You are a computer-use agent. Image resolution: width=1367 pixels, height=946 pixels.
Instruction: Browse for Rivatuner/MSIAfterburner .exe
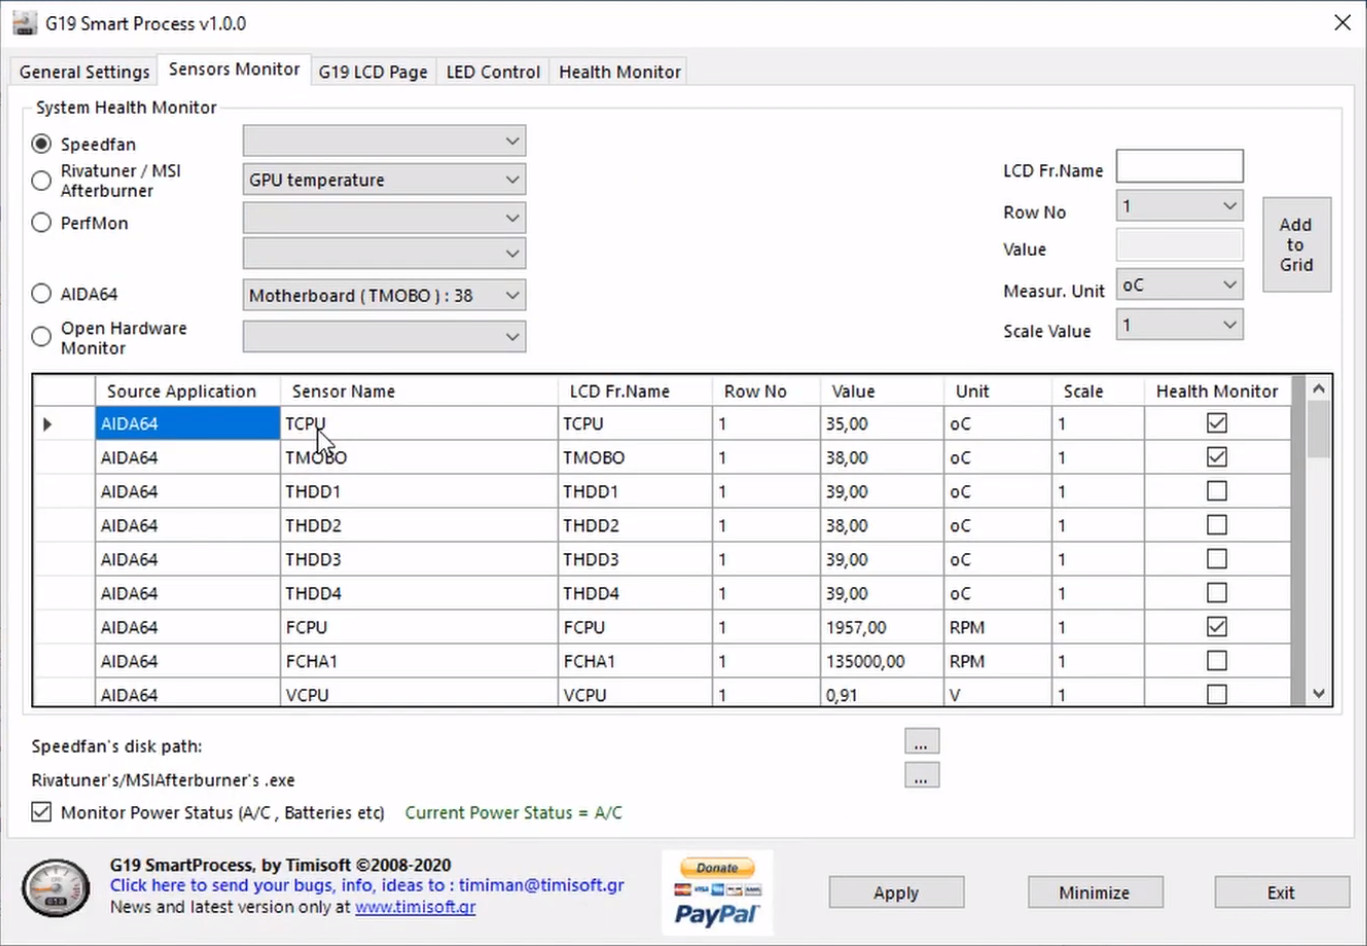tap(921, 776)
